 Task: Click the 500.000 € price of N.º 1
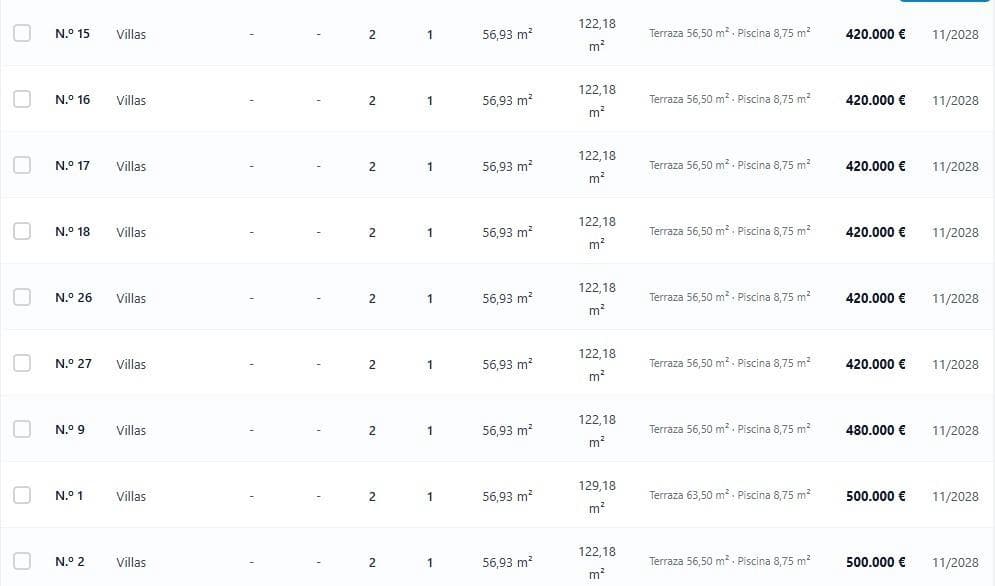click(875, 496)
